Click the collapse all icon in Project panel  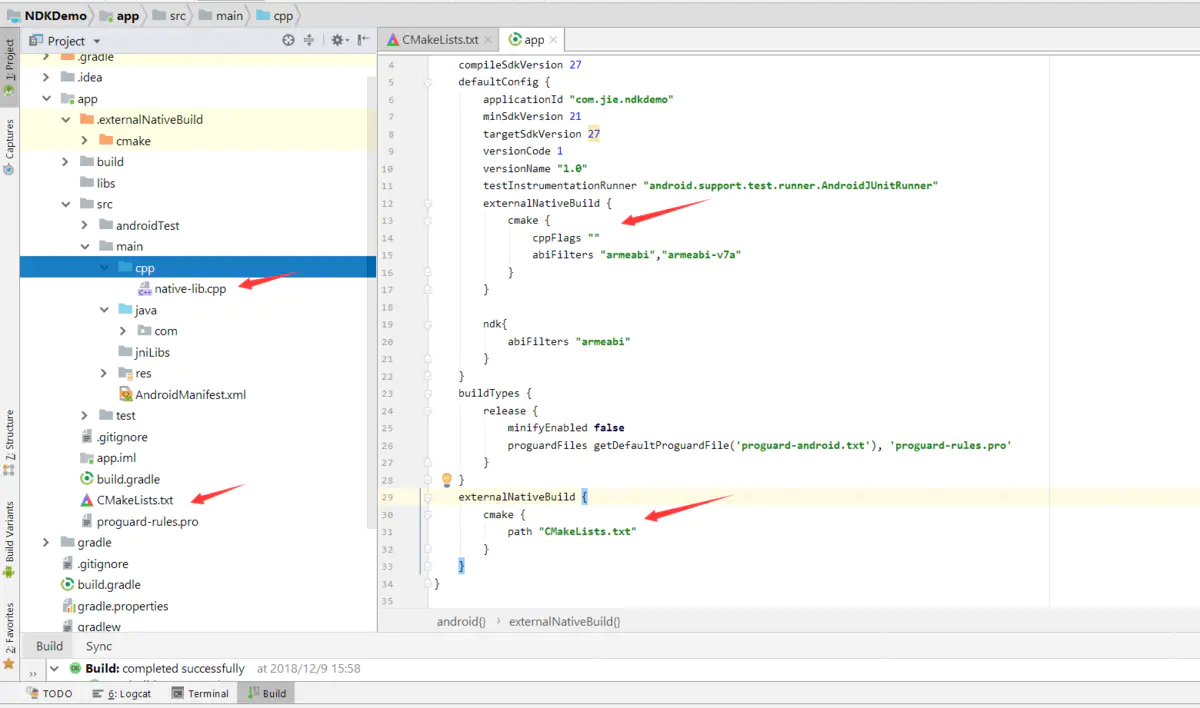[x=309, y=40]
